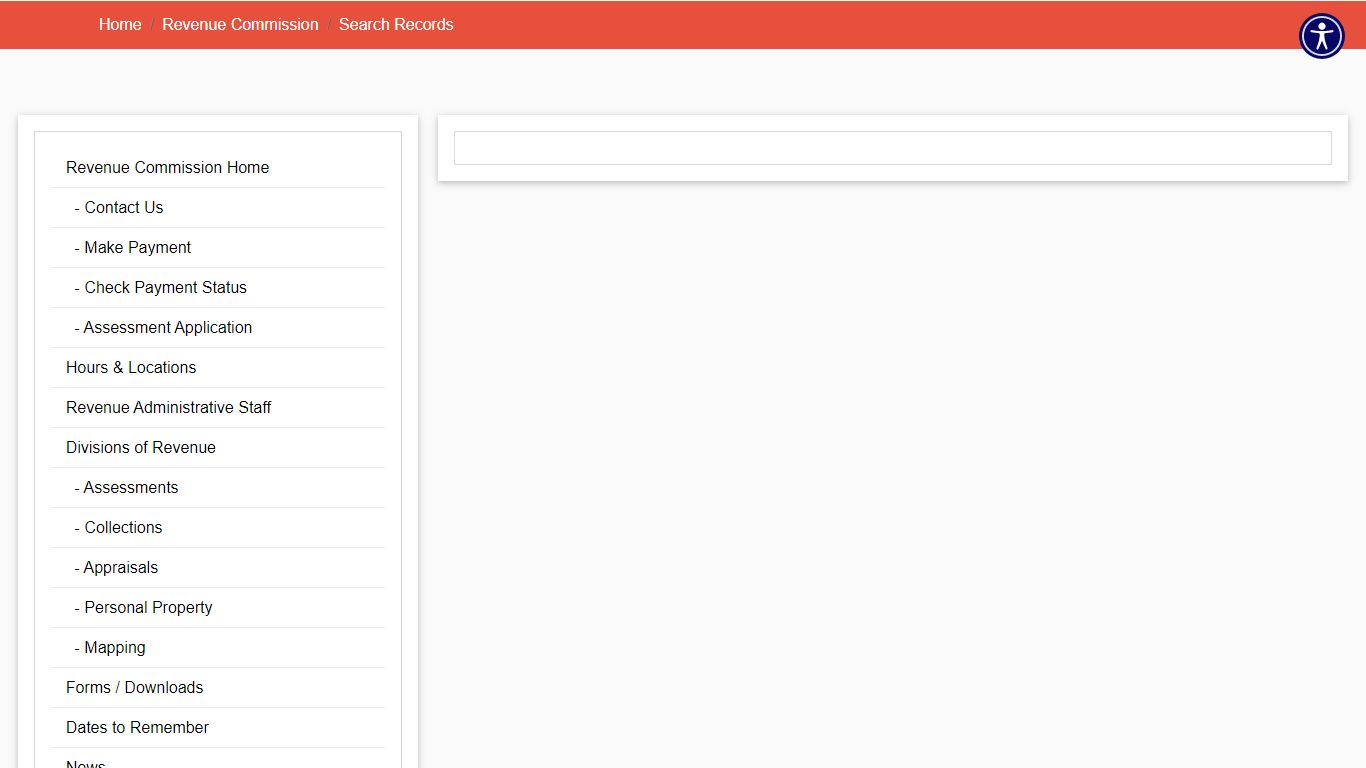Open Revenue Commission breadcrumb link
This screenshot has height=768, width=1366.
click(x=240, y=24)
